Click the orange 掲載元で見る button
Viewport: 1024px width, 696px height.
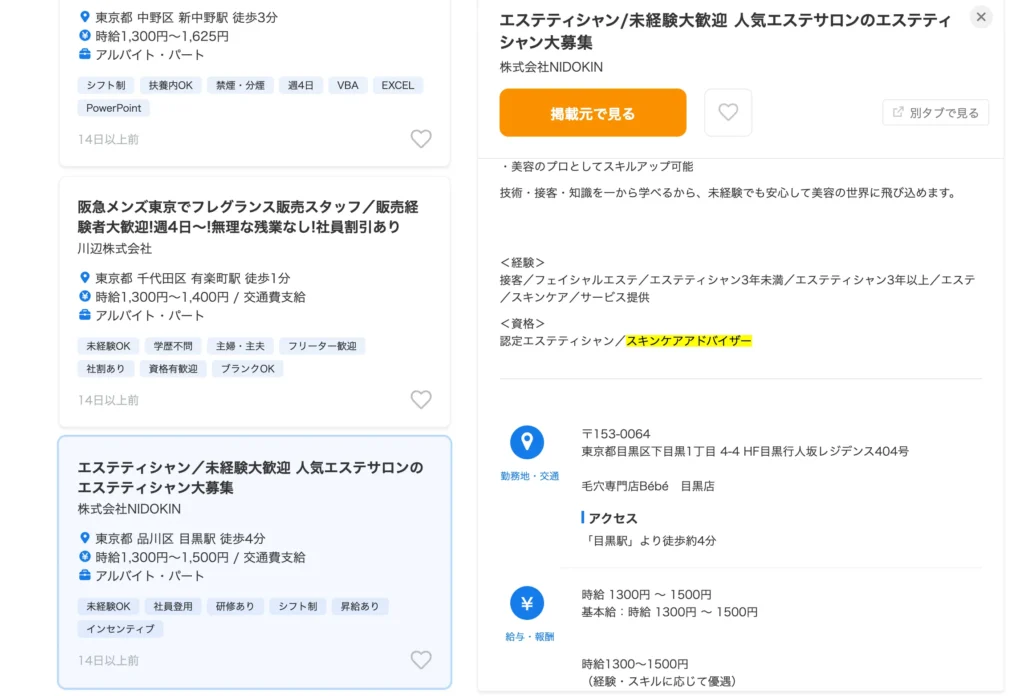tap(593, 113)
